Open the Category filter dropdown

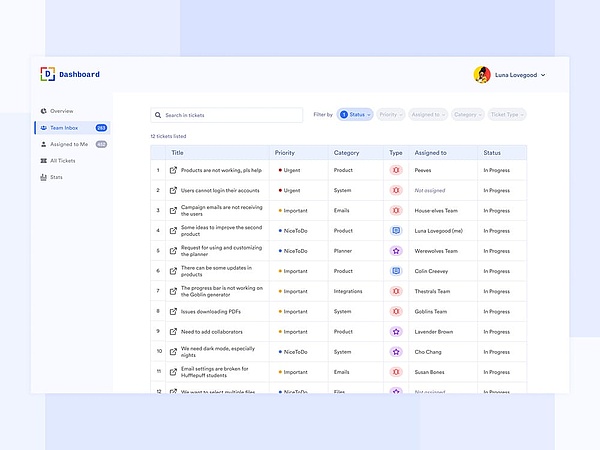(x=467, y=115)
